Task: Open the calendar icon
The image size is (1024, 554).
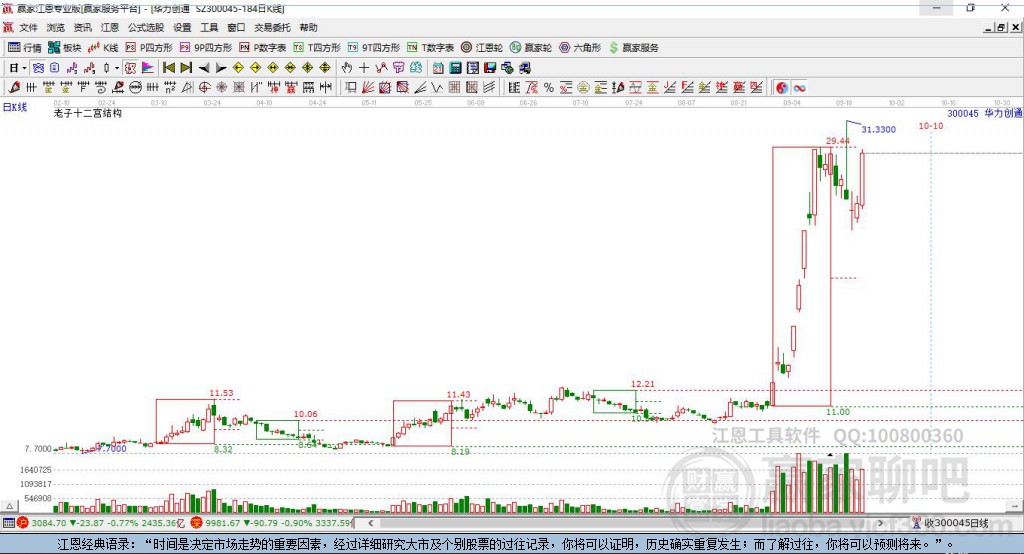Action: click(x=438, y=68)
